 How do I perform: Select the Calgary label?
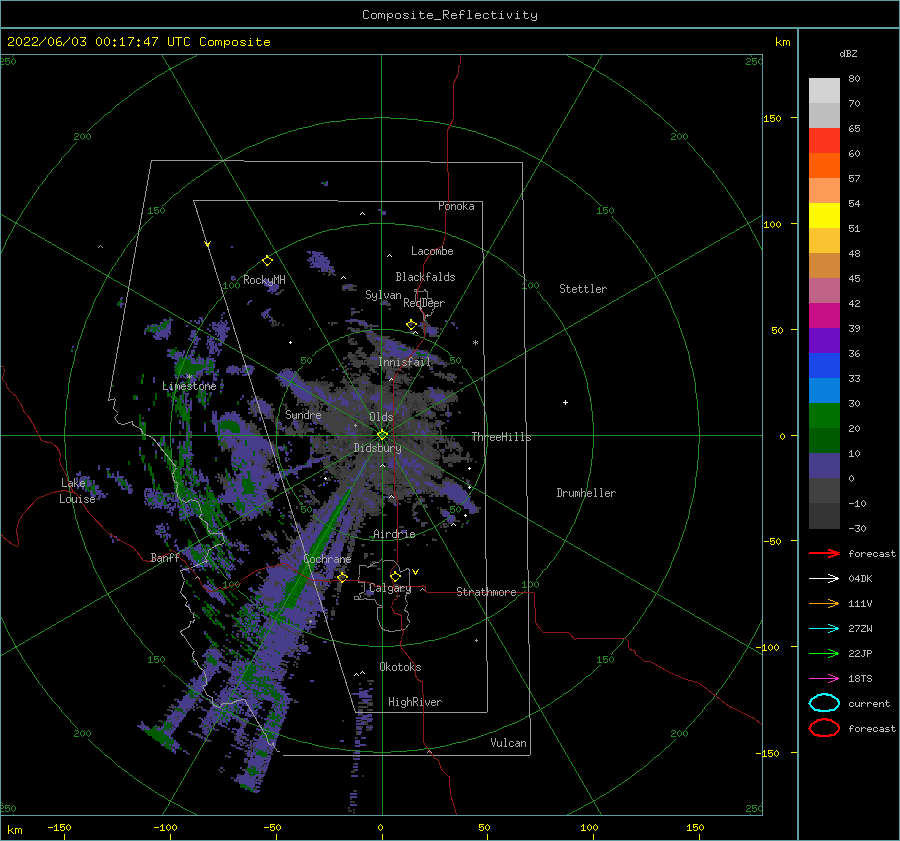click(x=390, y=588)
